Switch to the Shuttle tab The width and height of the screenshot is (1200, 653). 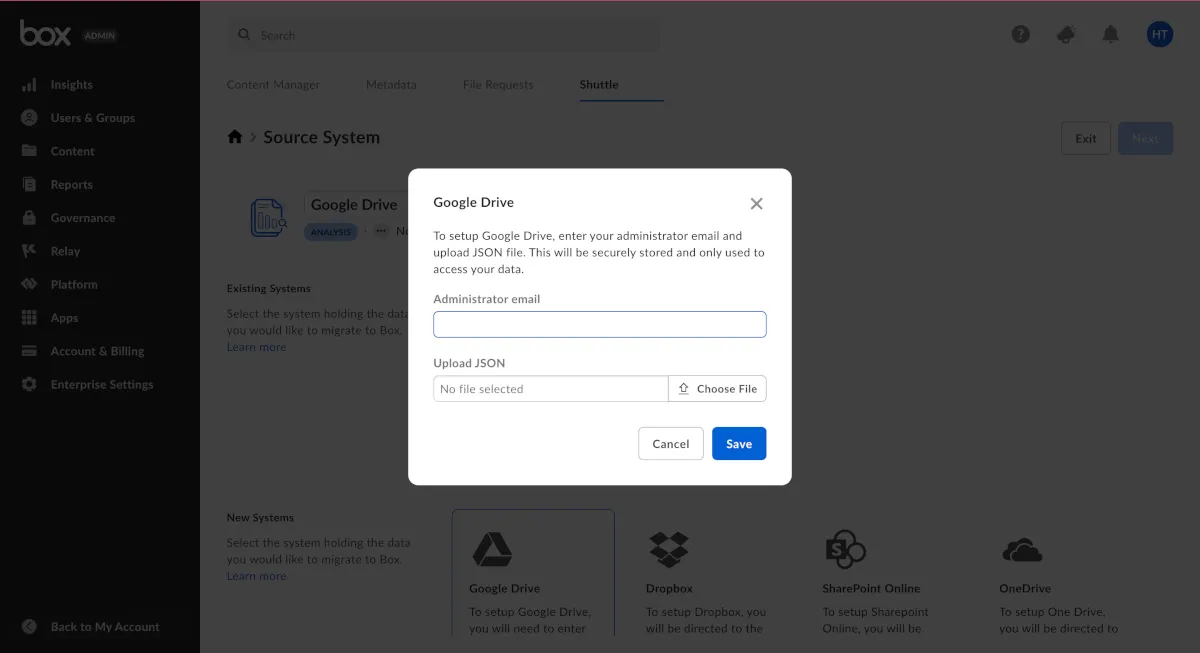pos(599,85)
